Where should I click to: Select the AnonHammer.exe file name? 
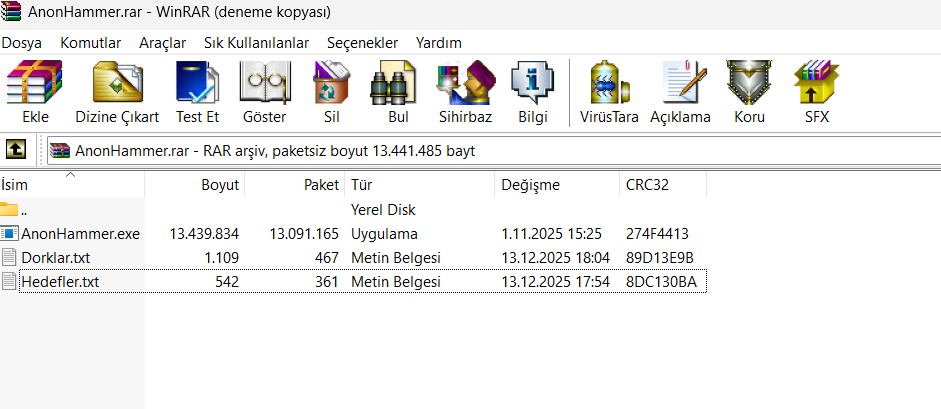[80, 233]
